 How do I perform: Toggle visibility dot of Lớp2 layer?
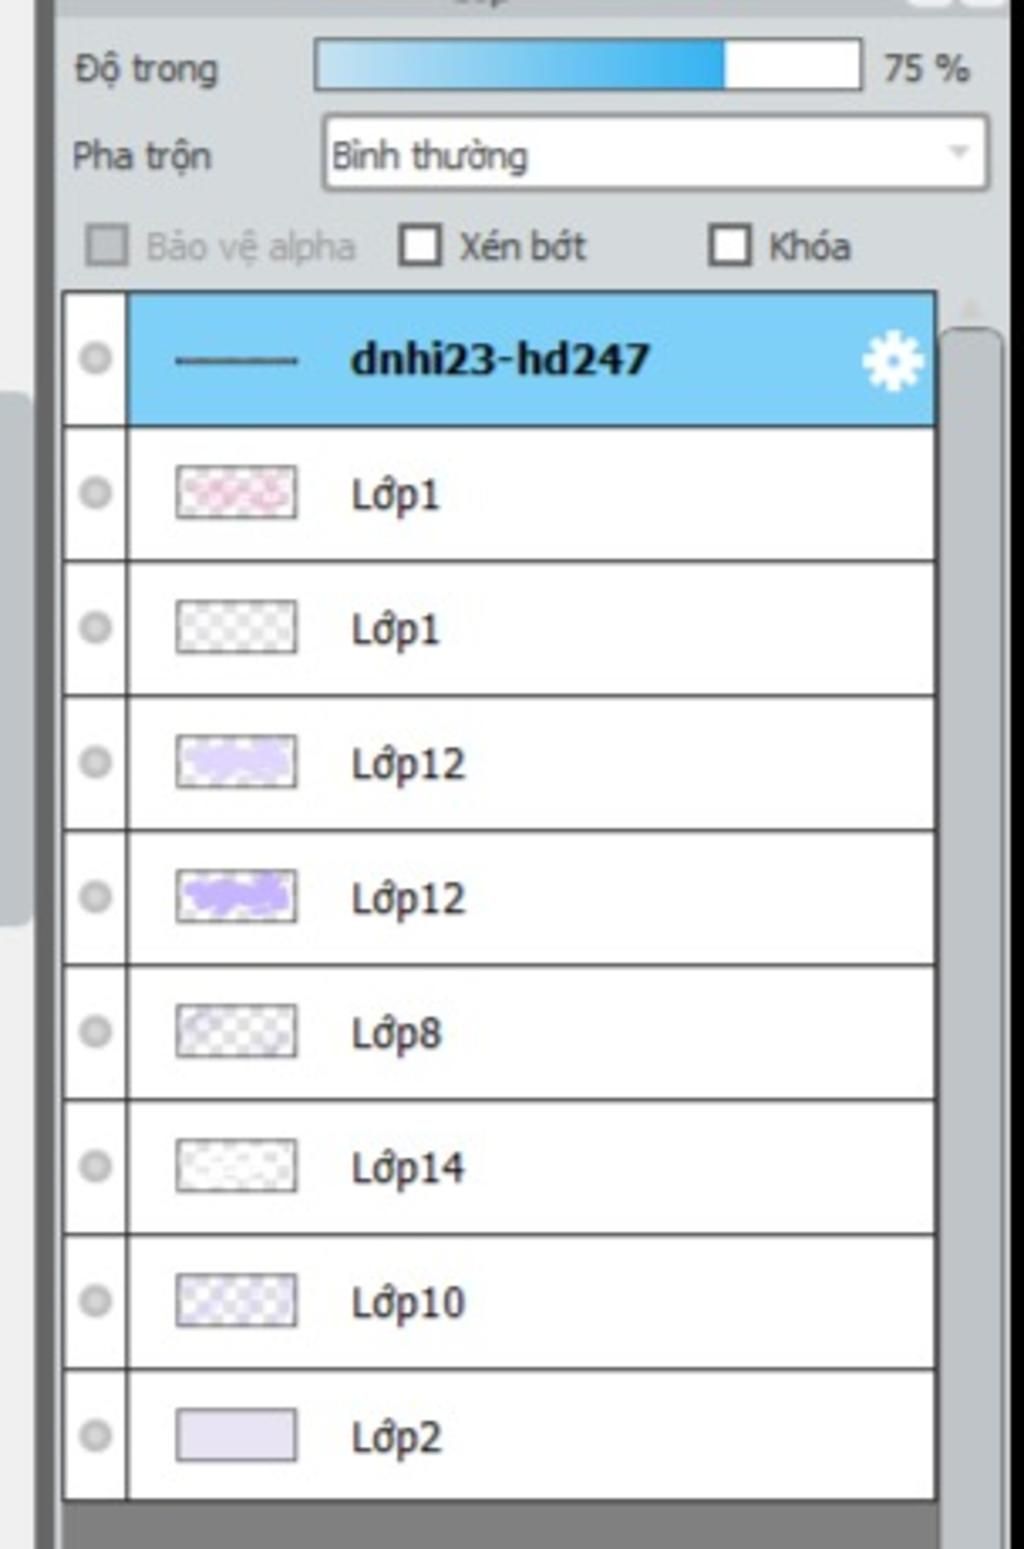[95, 1436]
